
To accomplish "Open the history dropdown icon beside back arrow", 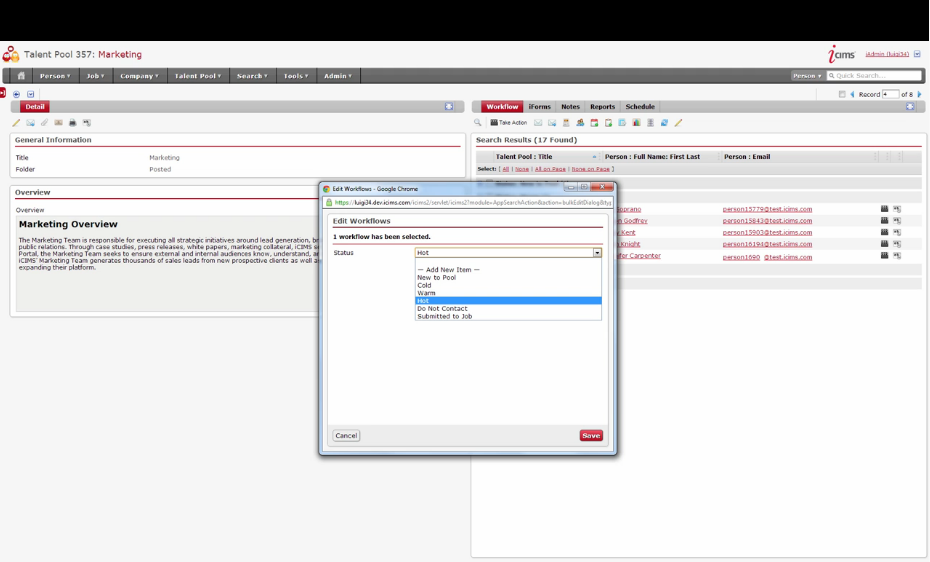I will pos(30,94).
